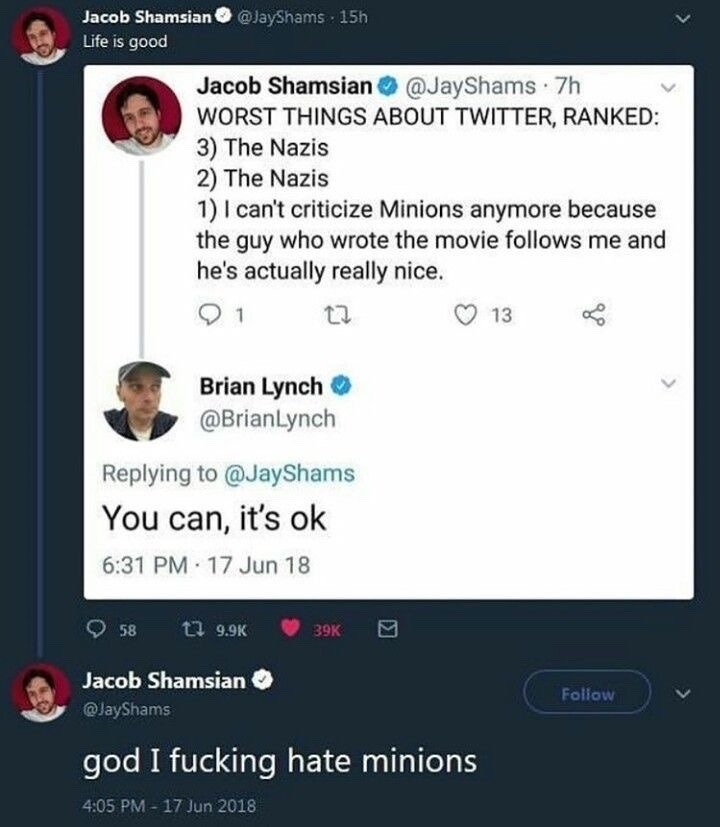Screen dimensions: 720x827
Task: Open the 4:05 PM - 17 Jun 2018 timestamp
Action: coord(169,806)
